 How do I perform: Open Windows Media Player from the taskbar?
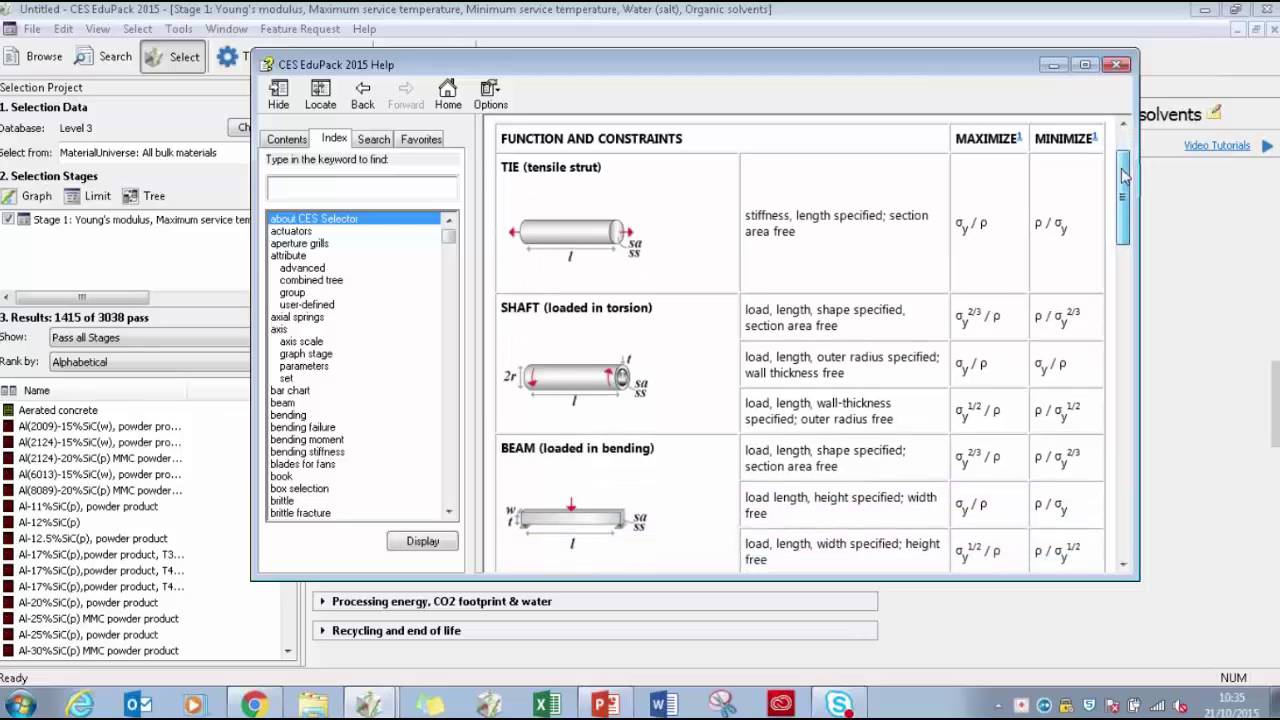click(x=195, y=704)
